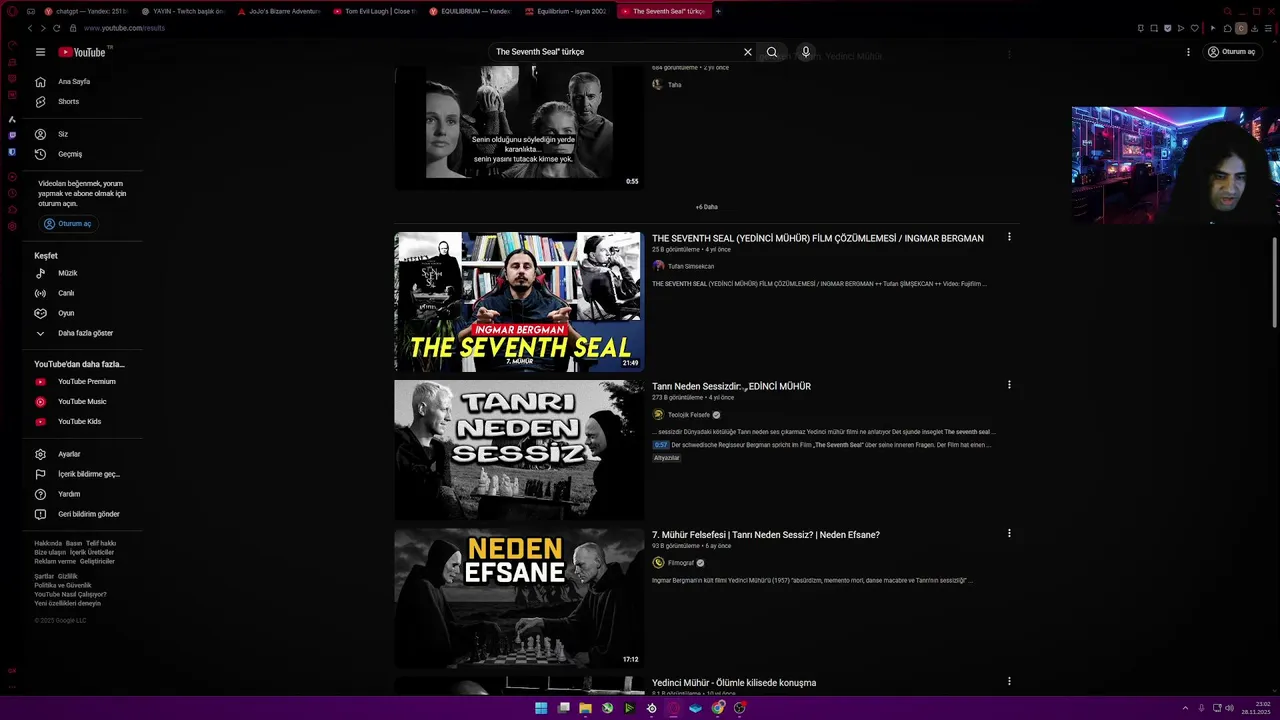Open options for THE SEVENTH SEAL FİLM ÇÖZÜMLEMESİ
The height and width of the screenshot is (720, 1280).
[x=1009, y=237]
